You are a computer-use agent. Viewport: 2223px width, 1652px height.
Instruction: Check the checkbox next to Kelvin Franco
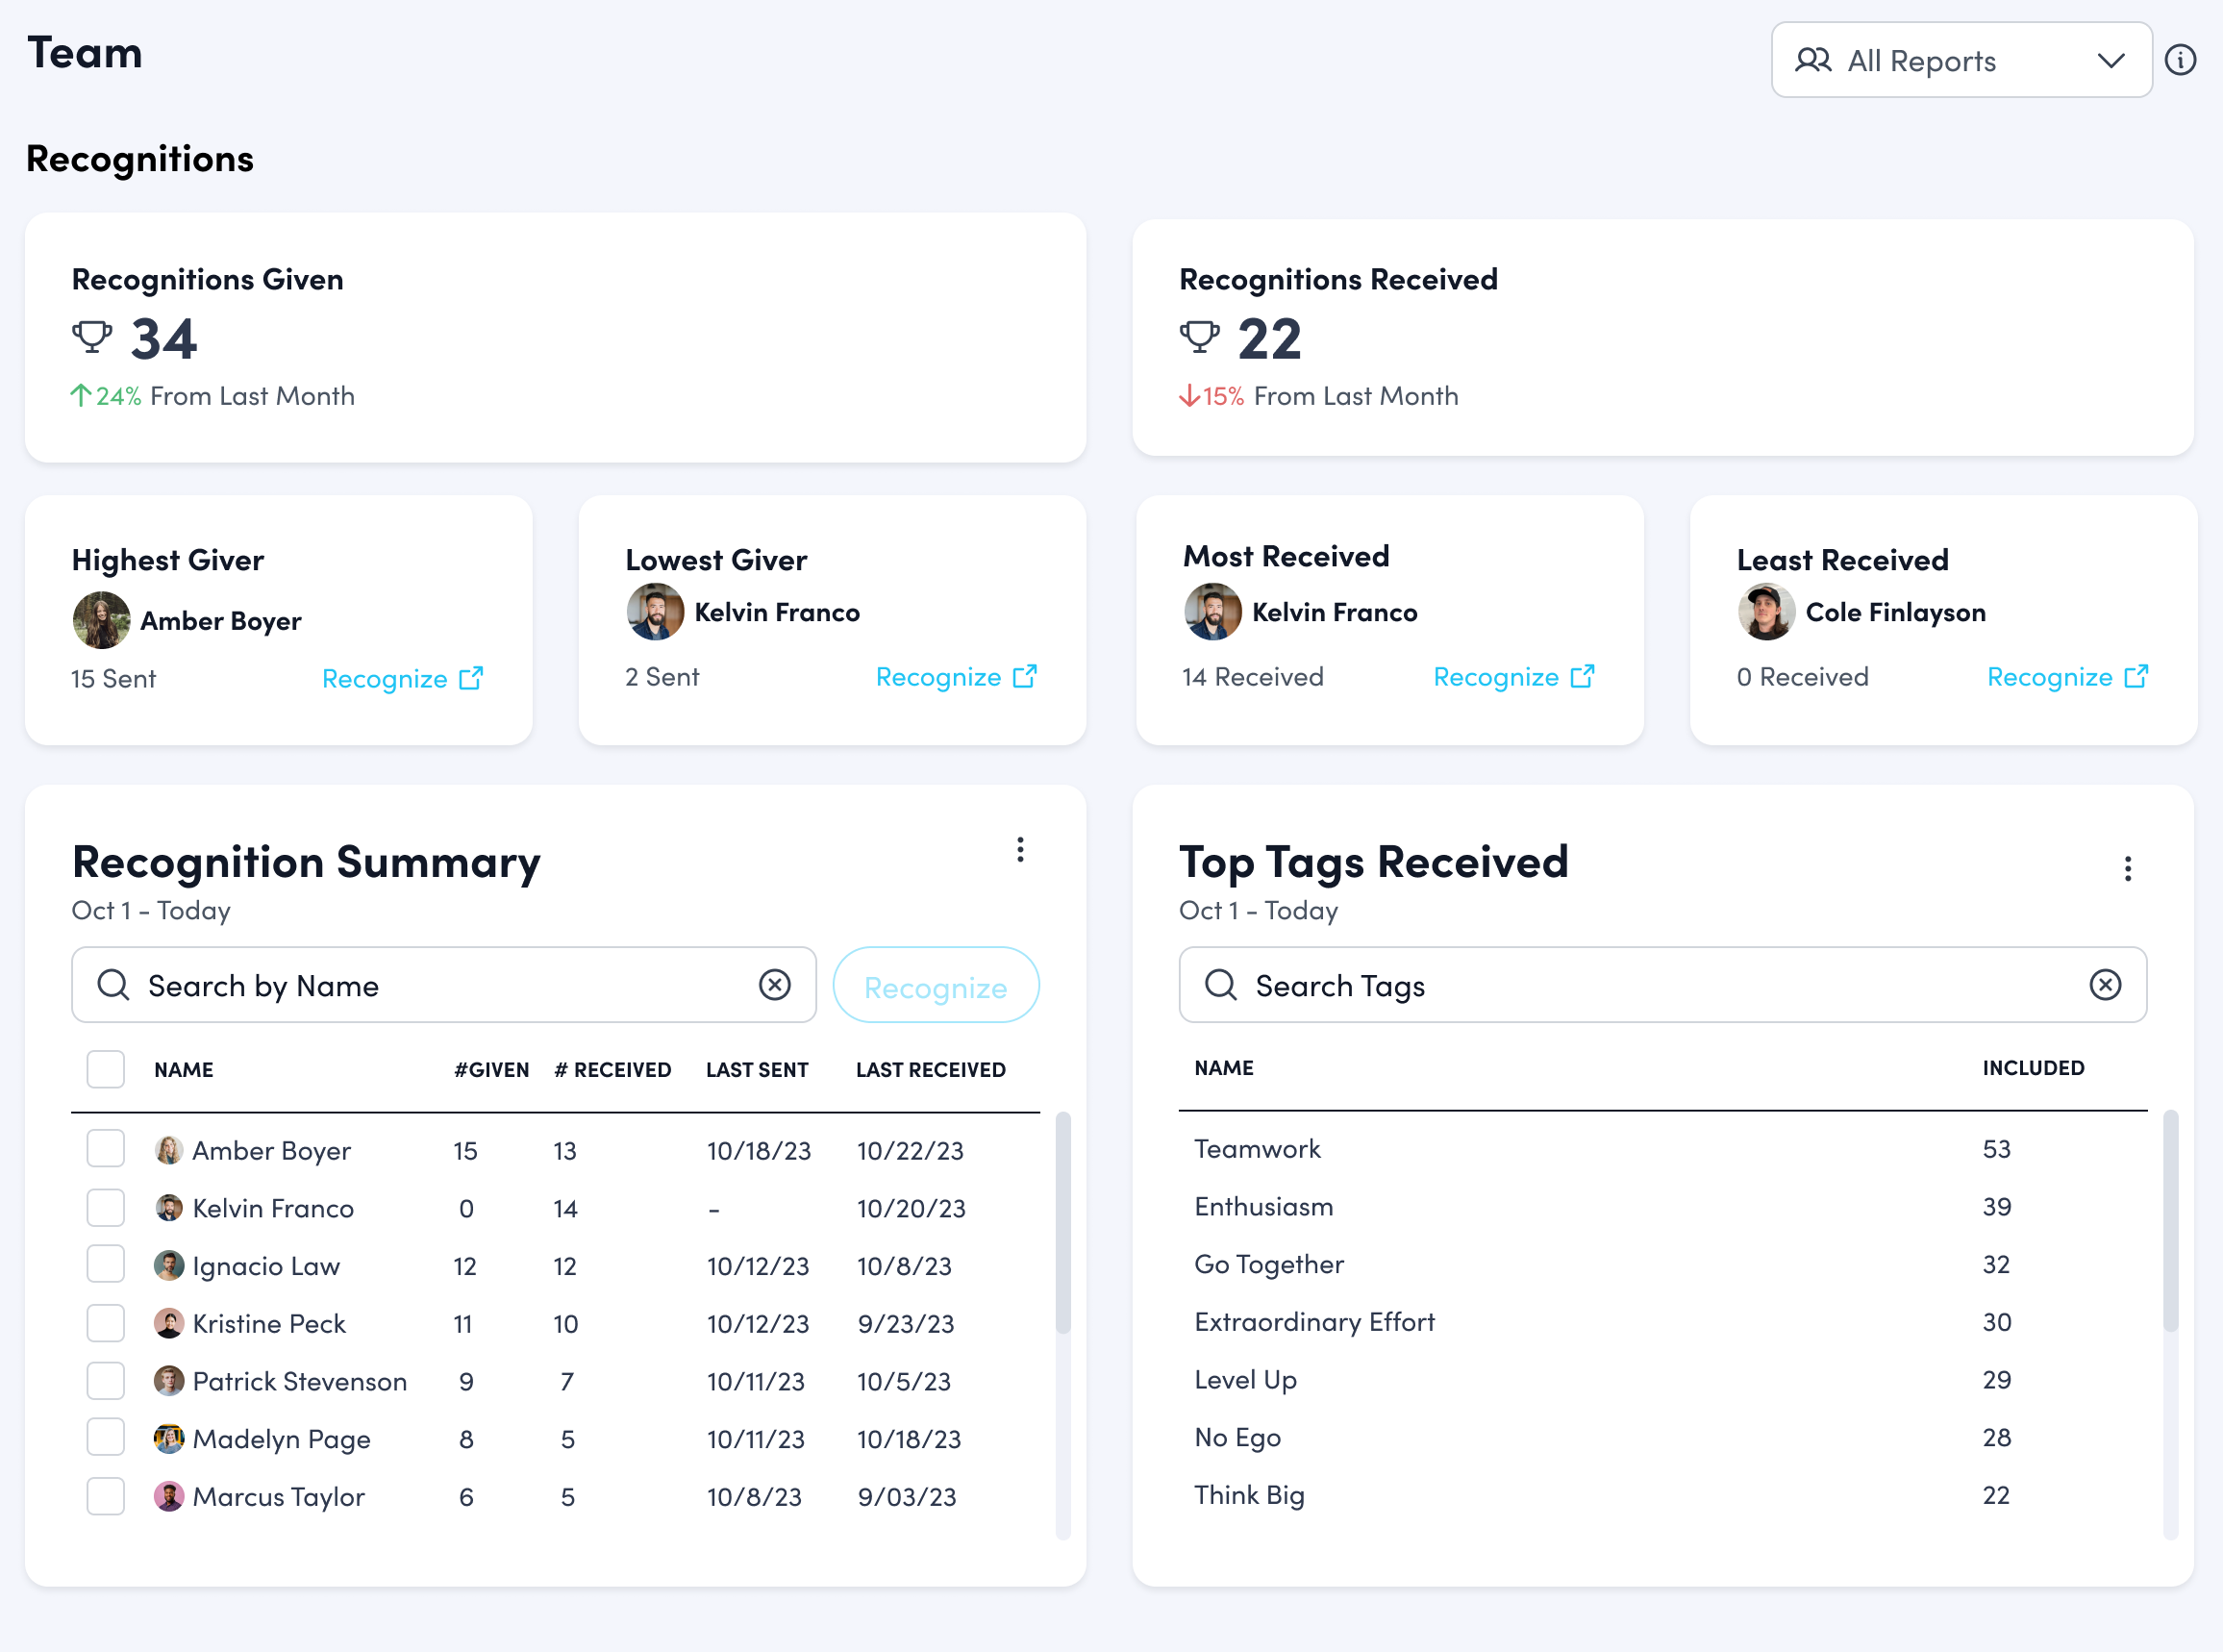(105, 1207)
